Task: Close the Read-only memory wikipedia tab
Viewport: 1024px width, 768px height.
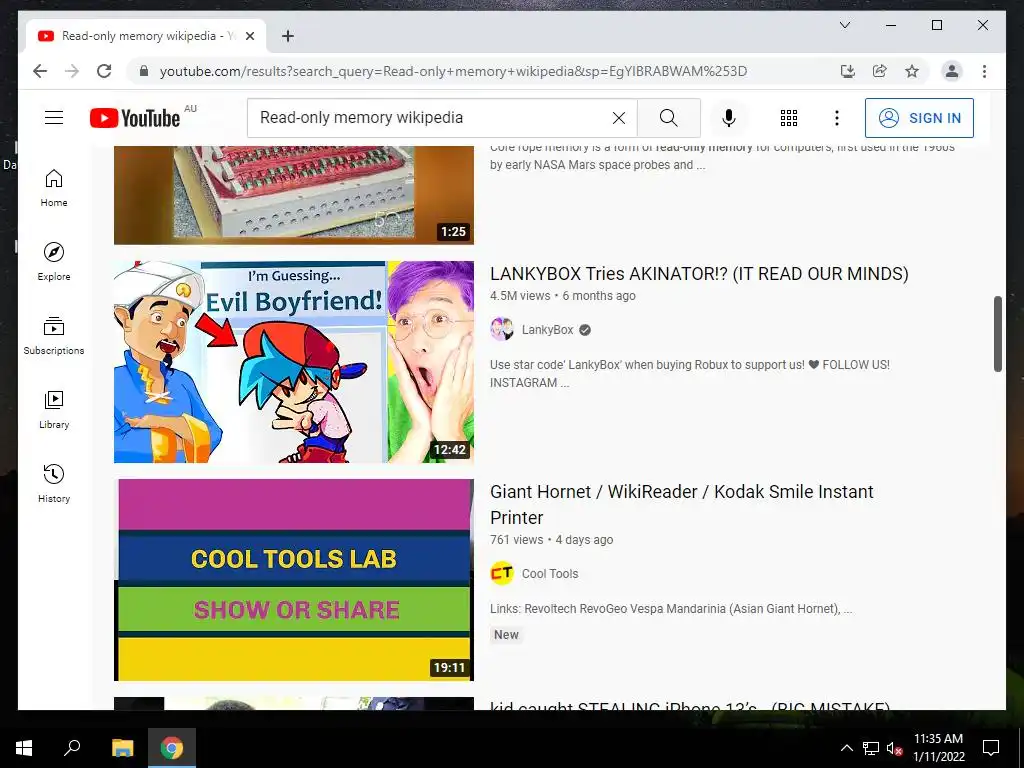Action: point(249,36)
